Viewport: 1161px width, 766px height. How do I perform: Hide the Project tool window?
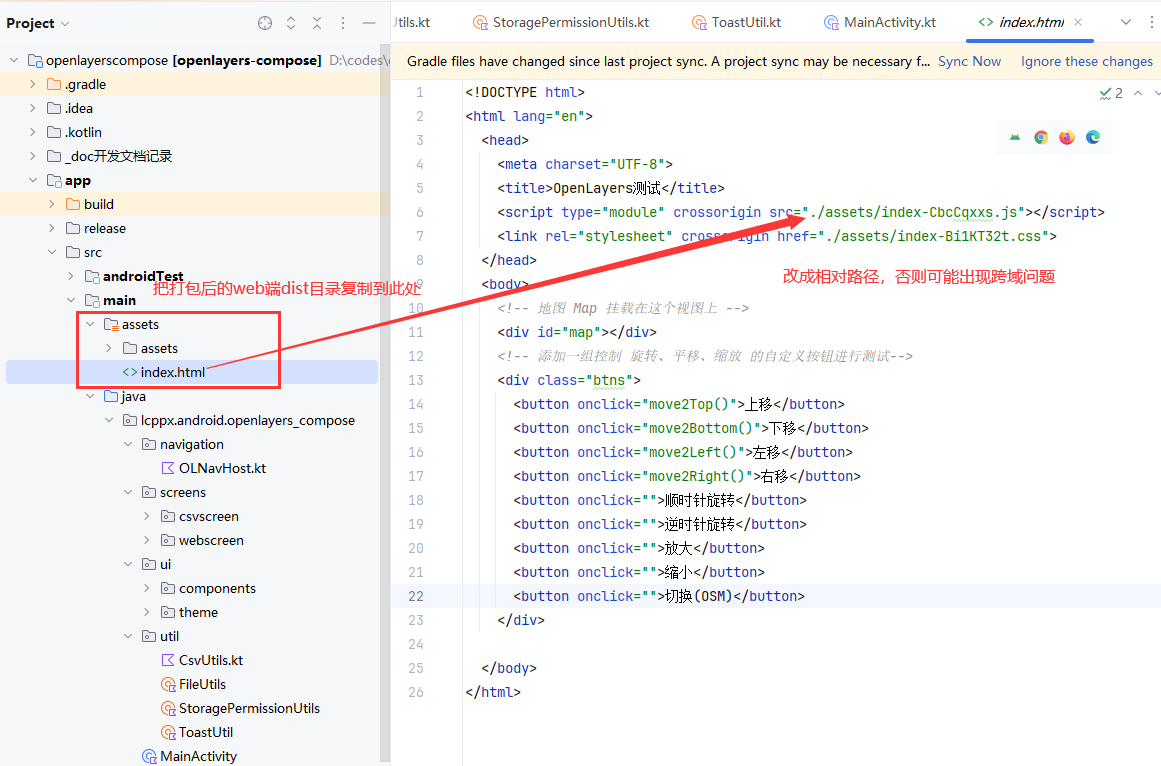click(x=369, y=23)
